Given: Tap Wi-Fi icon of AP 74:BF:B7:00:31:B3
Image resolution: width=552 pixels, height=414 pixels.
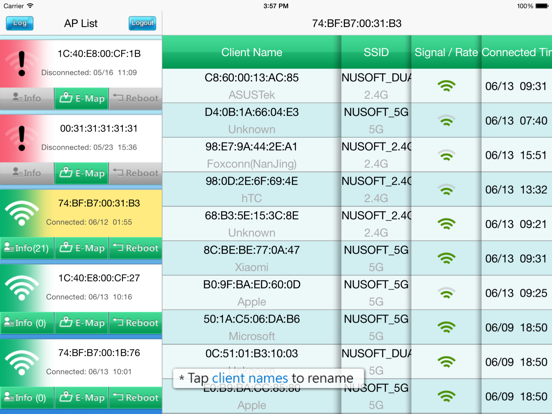Looking at the screenshot, I should (x=22, y=213).
